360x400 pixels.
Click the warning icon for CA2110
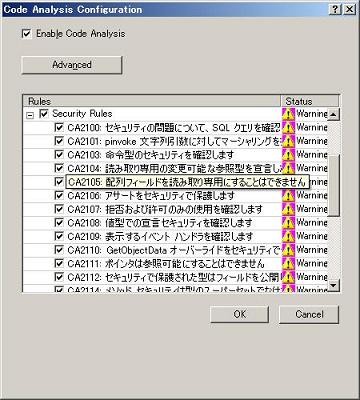click(x=288, y=250)
